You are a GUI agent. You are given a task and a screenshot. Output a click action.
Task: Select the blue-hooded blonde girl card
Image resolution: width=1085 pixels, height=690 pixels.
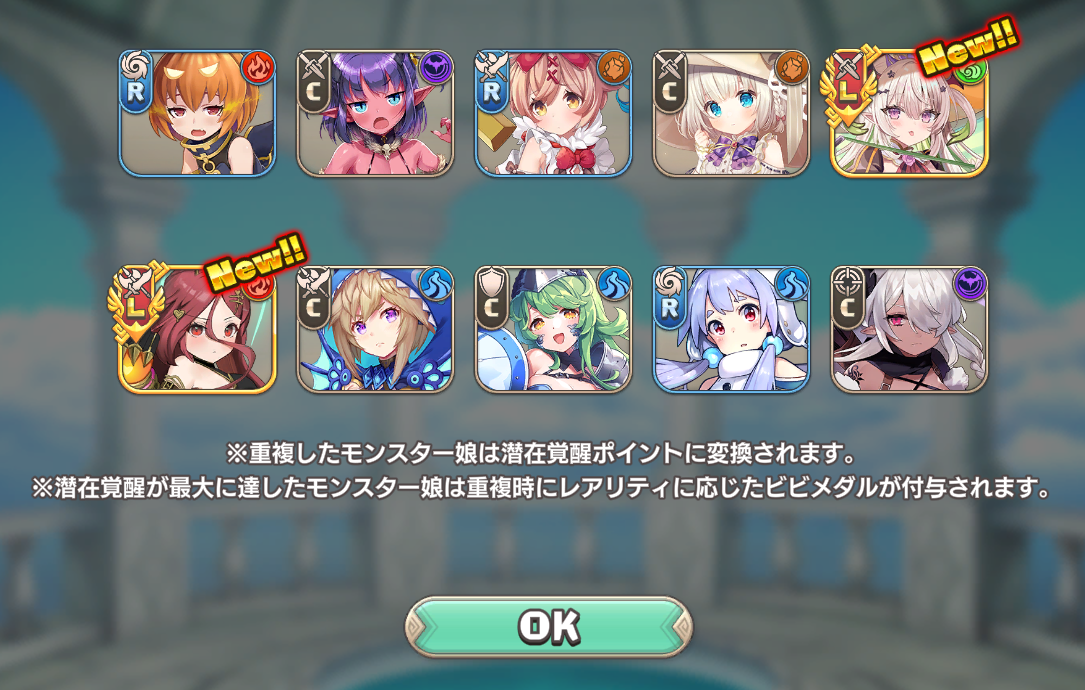375,329
